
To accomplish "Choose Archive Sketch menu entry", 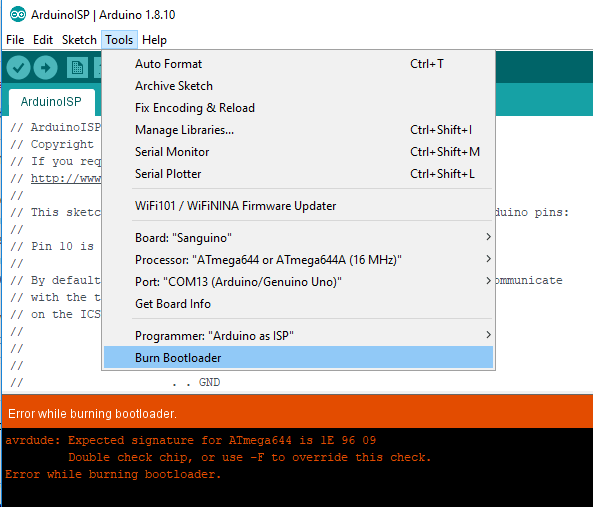I will (x=298, y=86).
